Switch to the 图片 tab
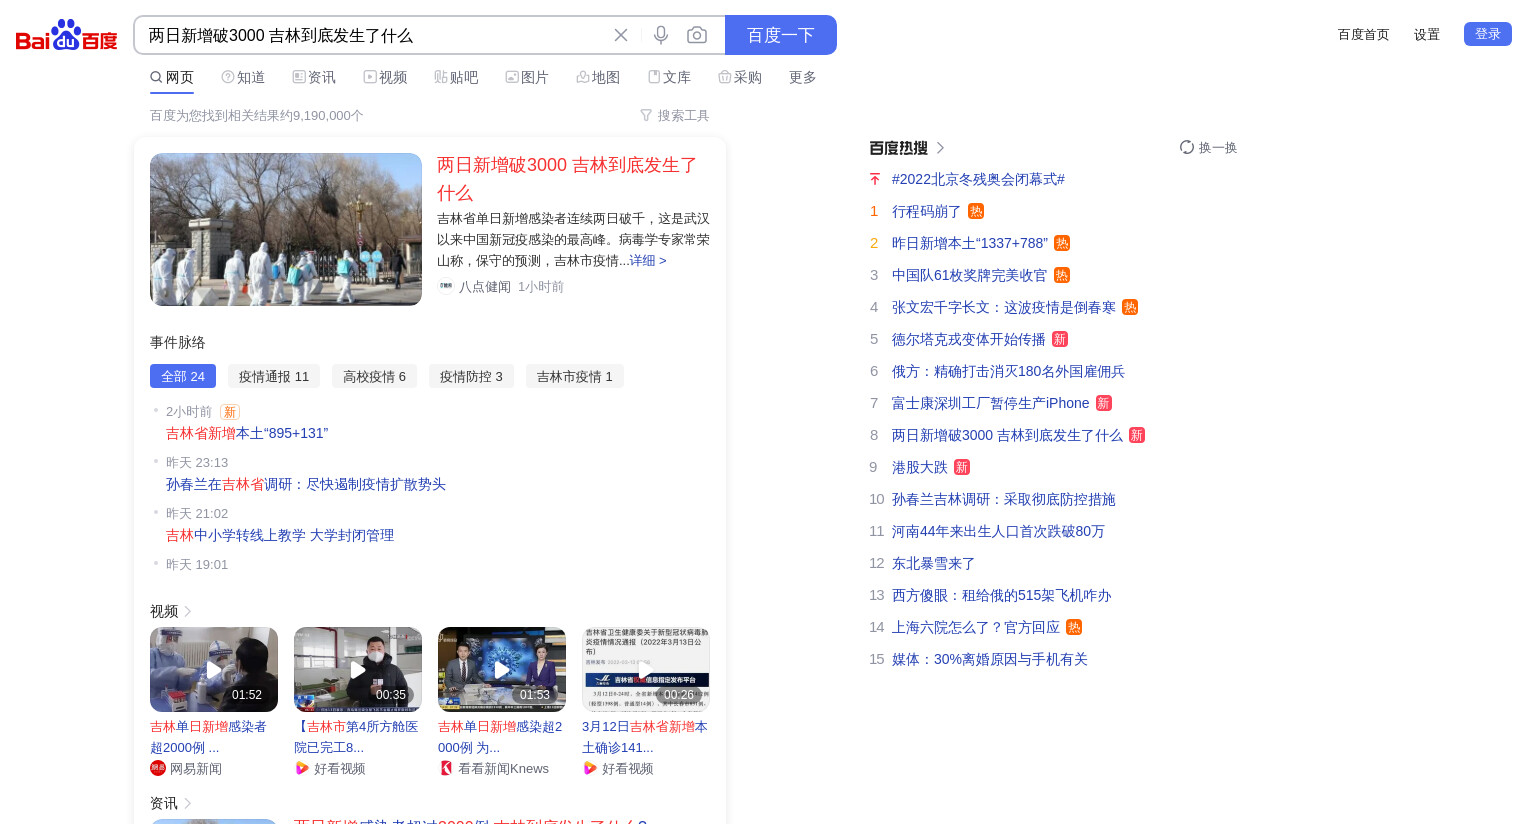 [527, 77]
